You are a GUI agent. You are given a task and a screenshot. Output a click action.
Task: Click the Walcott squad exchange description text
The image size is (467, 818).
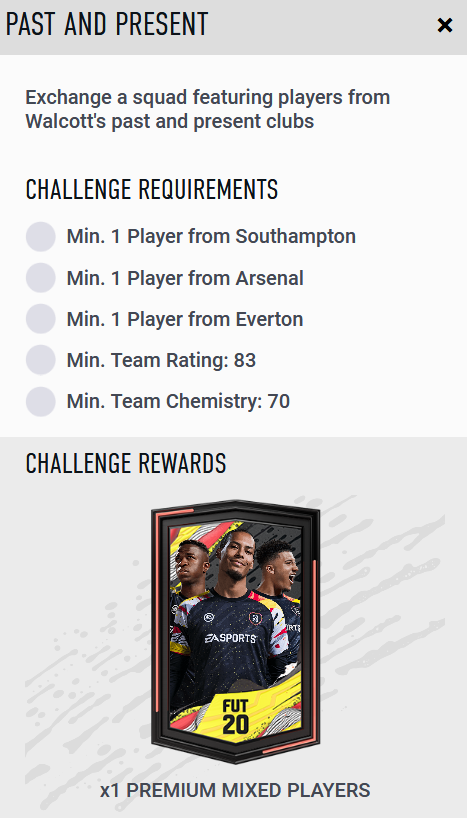pyautogui.click(x=208, y=109)
